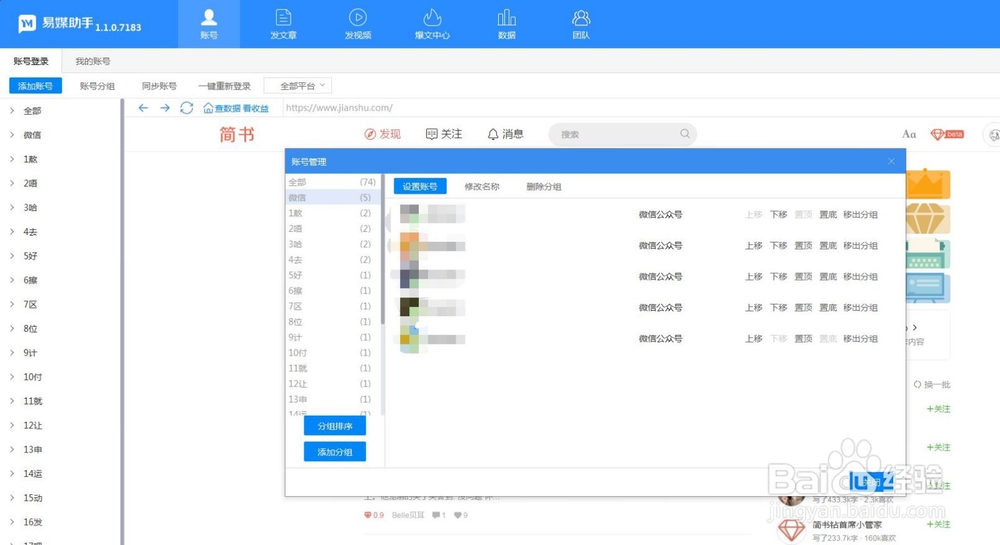This screenshot has height=545, width=1000.
Task: Click 置顶 for the second account row
Action: (x=803, y=245)
